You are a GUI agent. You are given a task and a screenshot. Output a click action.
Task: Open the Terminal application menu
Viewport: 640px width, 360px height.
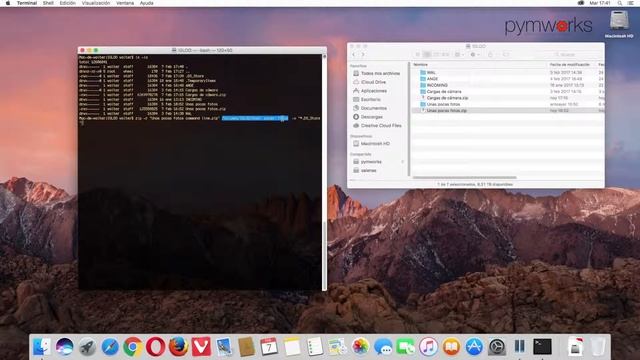tap(27, 3)
